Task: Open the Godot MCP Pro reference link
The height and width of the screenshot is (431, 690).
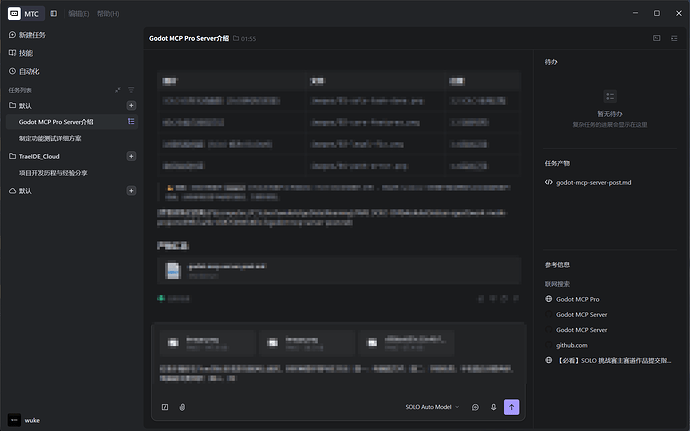Action: click(577, 299)
